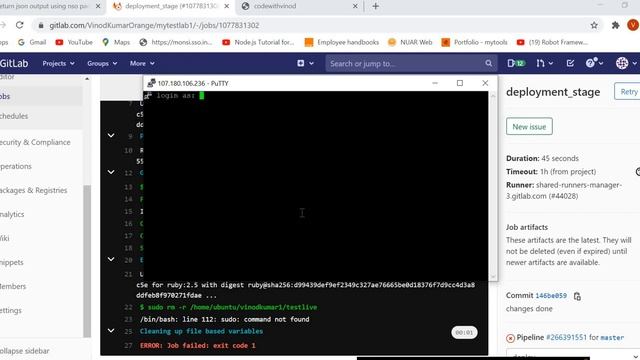
Task: Click inside the PuTTY login terminal
Action: click(x=316, y=186)
